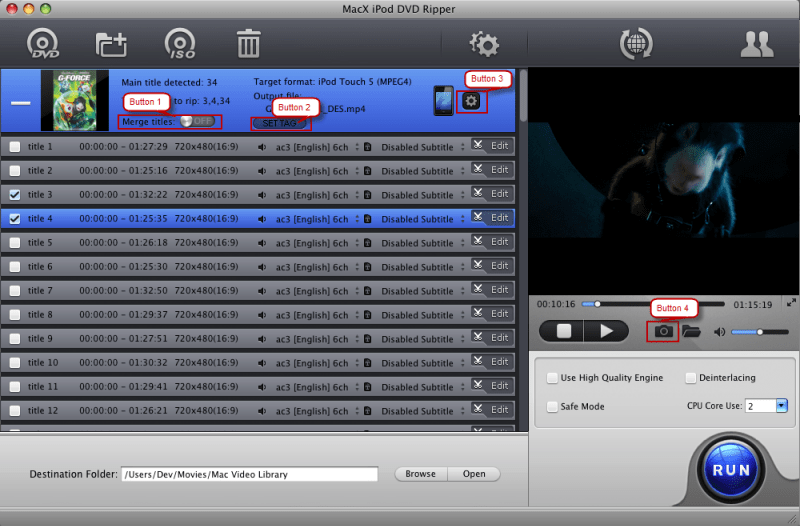The width and height of the screenshot is (800, 526).
Task: Collapse the DVD source with the minus icon
Action: 21,103
